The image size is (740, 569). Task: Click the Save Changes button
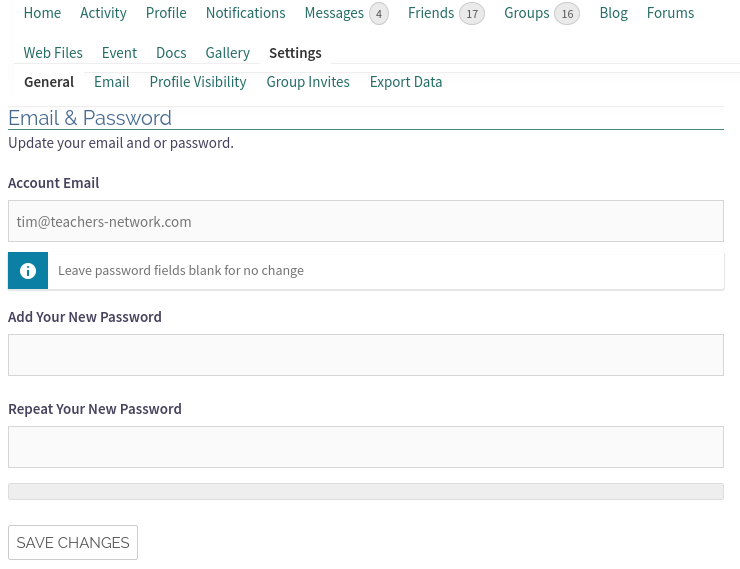tap(73, 543)
